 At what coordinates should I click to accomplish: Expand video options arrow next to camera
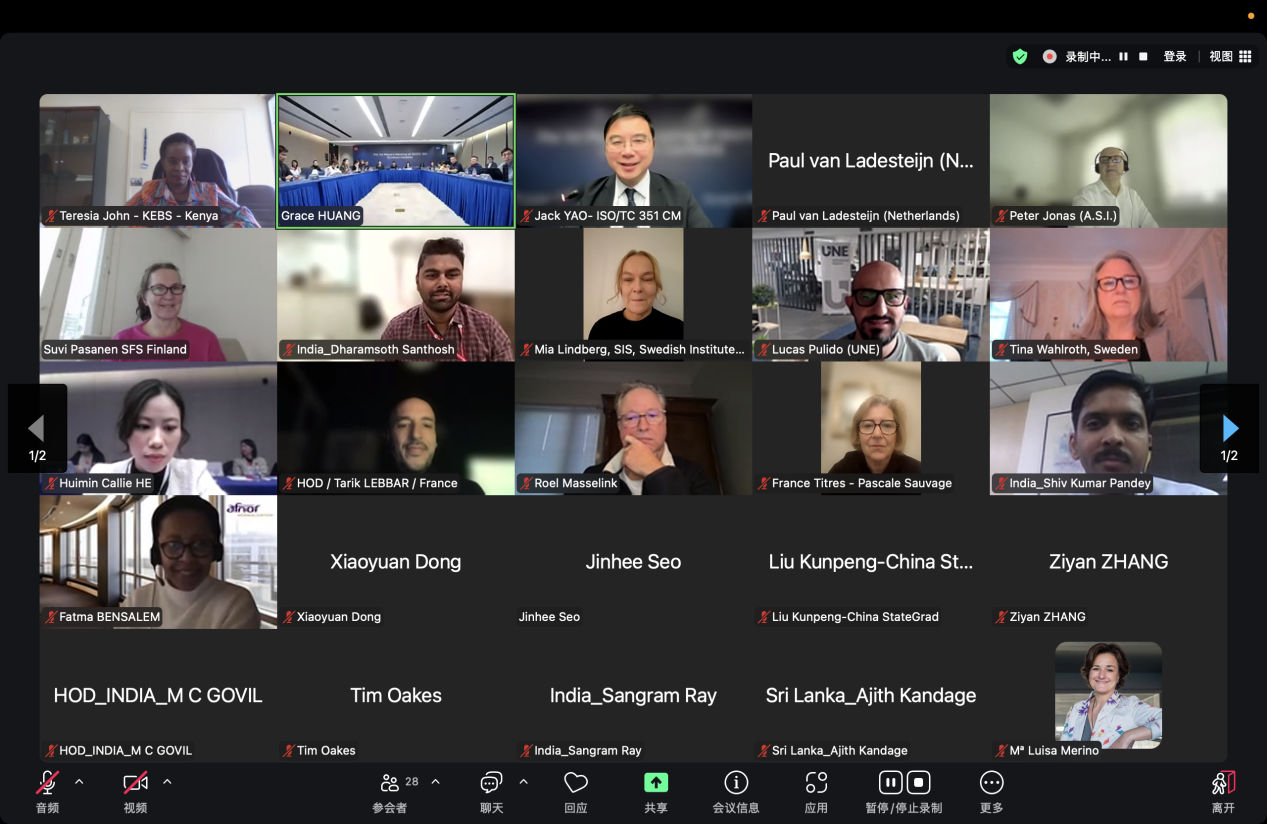(x=167, y=782)
